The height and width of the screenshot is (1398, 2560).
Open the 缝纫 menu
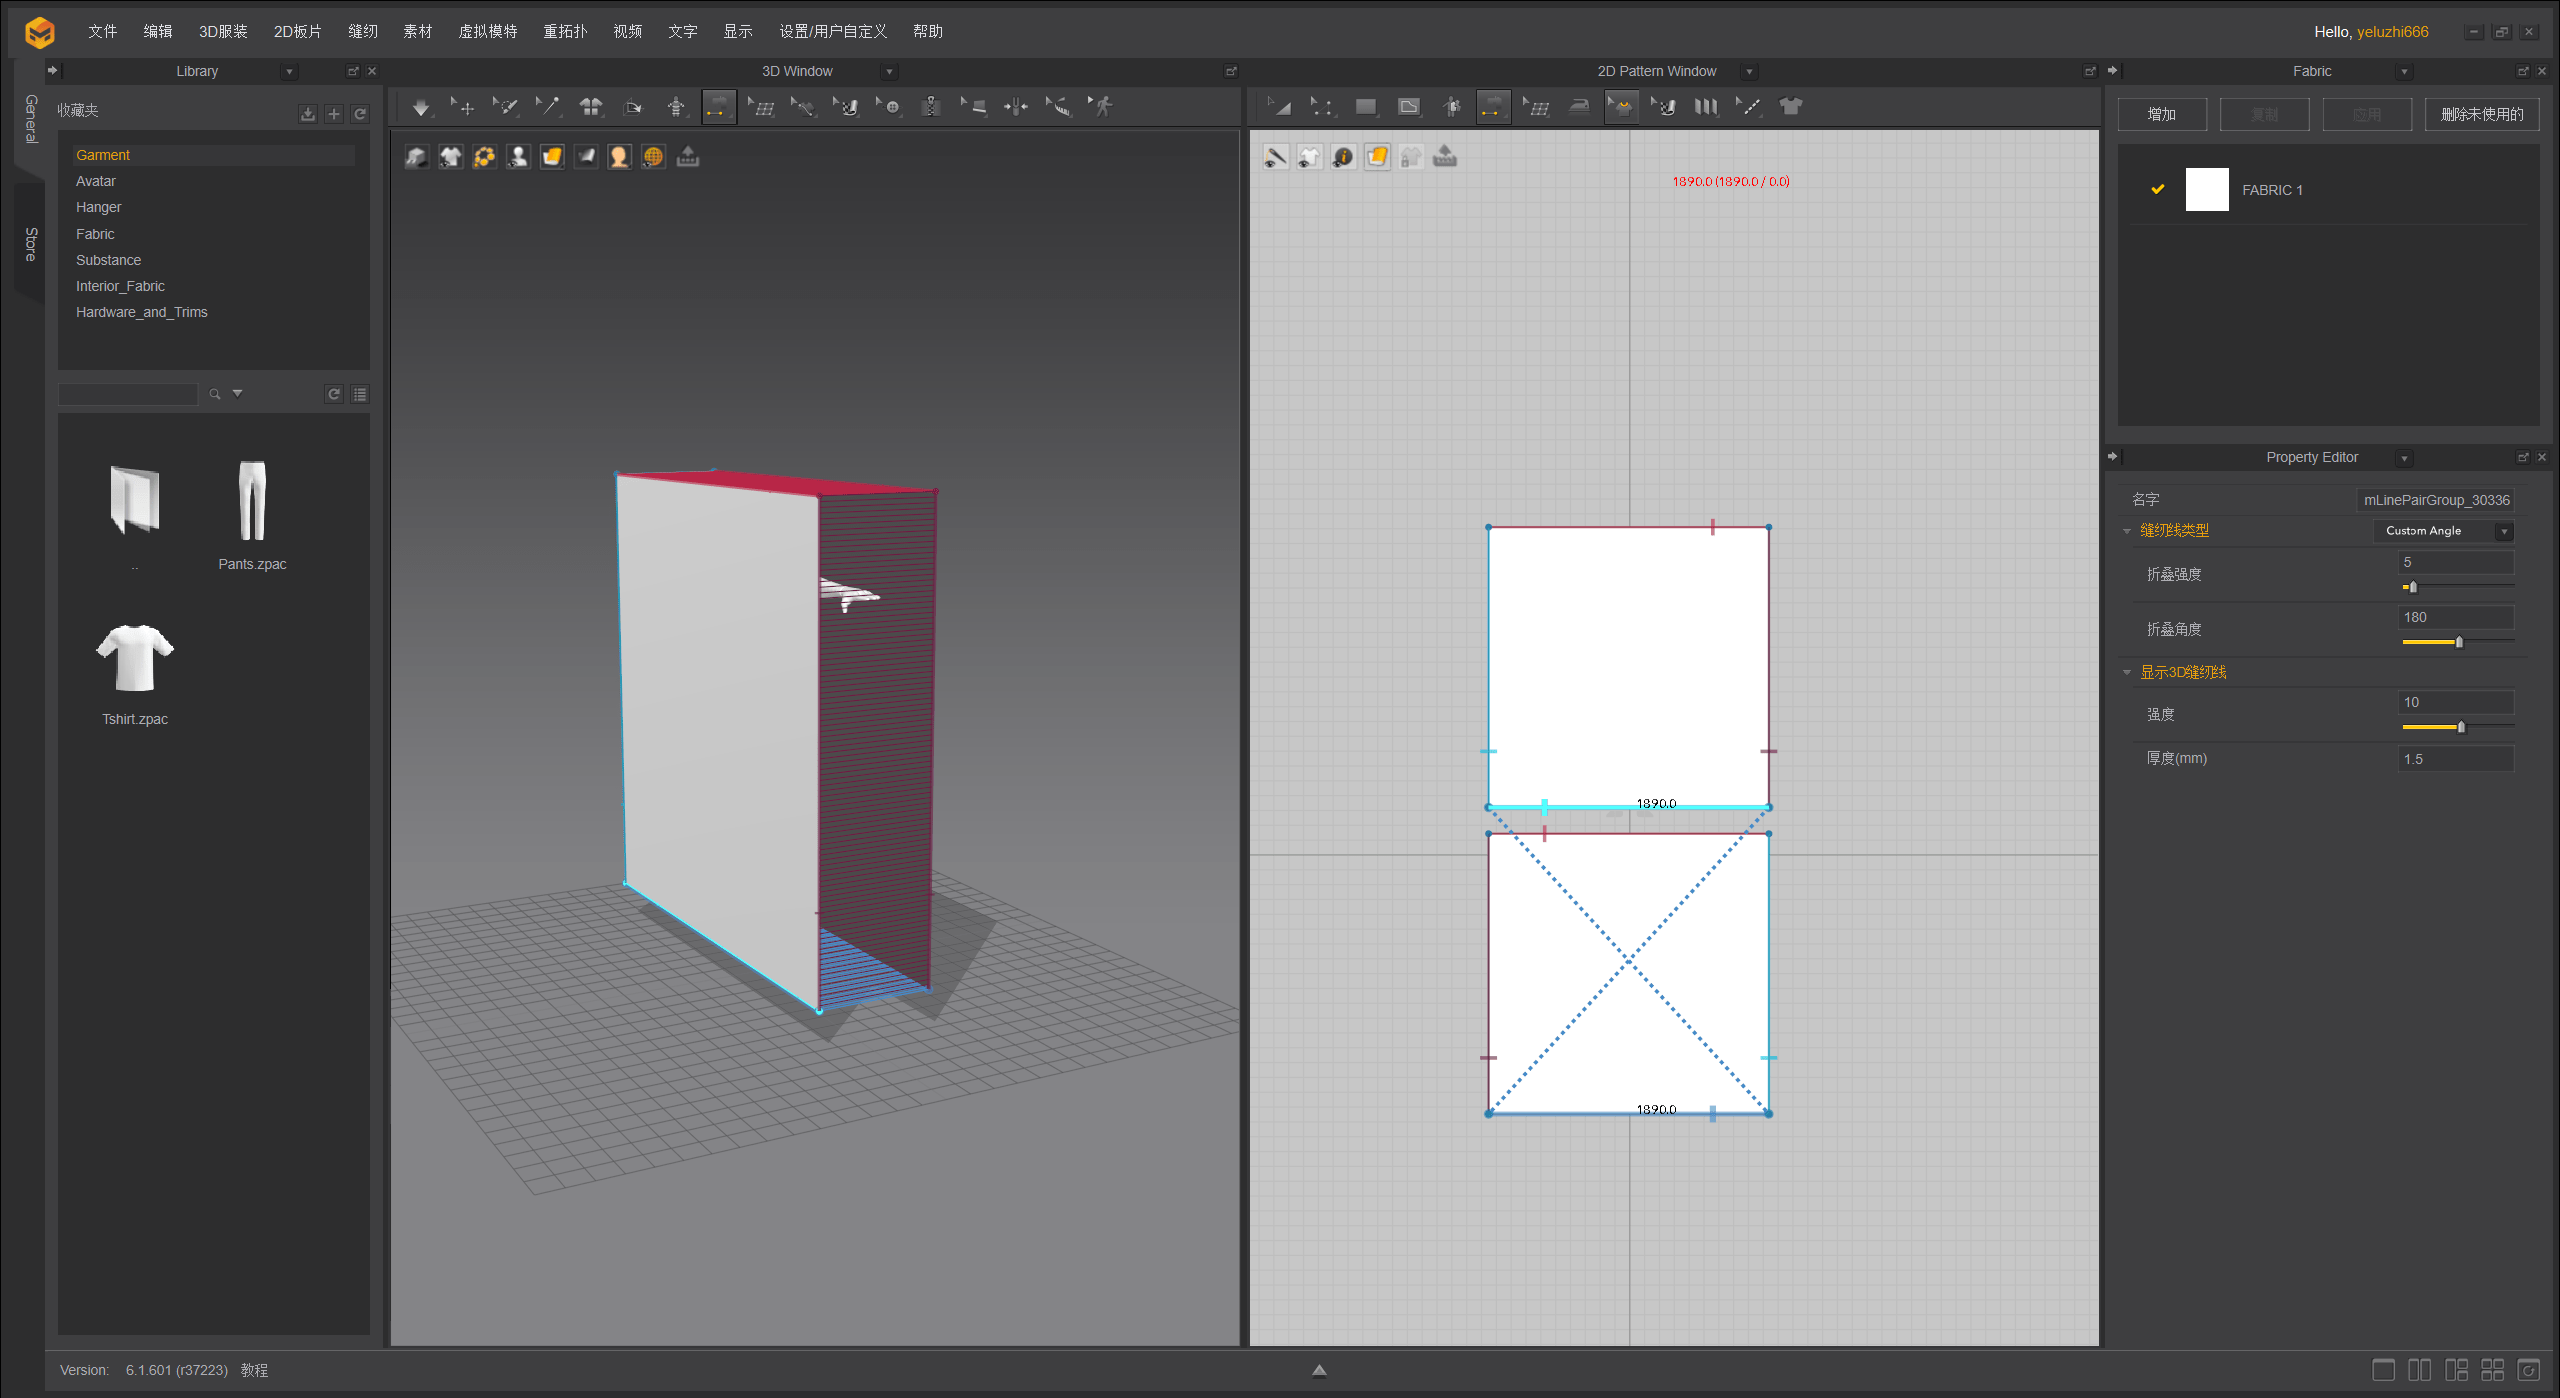[x=362, y=32]
